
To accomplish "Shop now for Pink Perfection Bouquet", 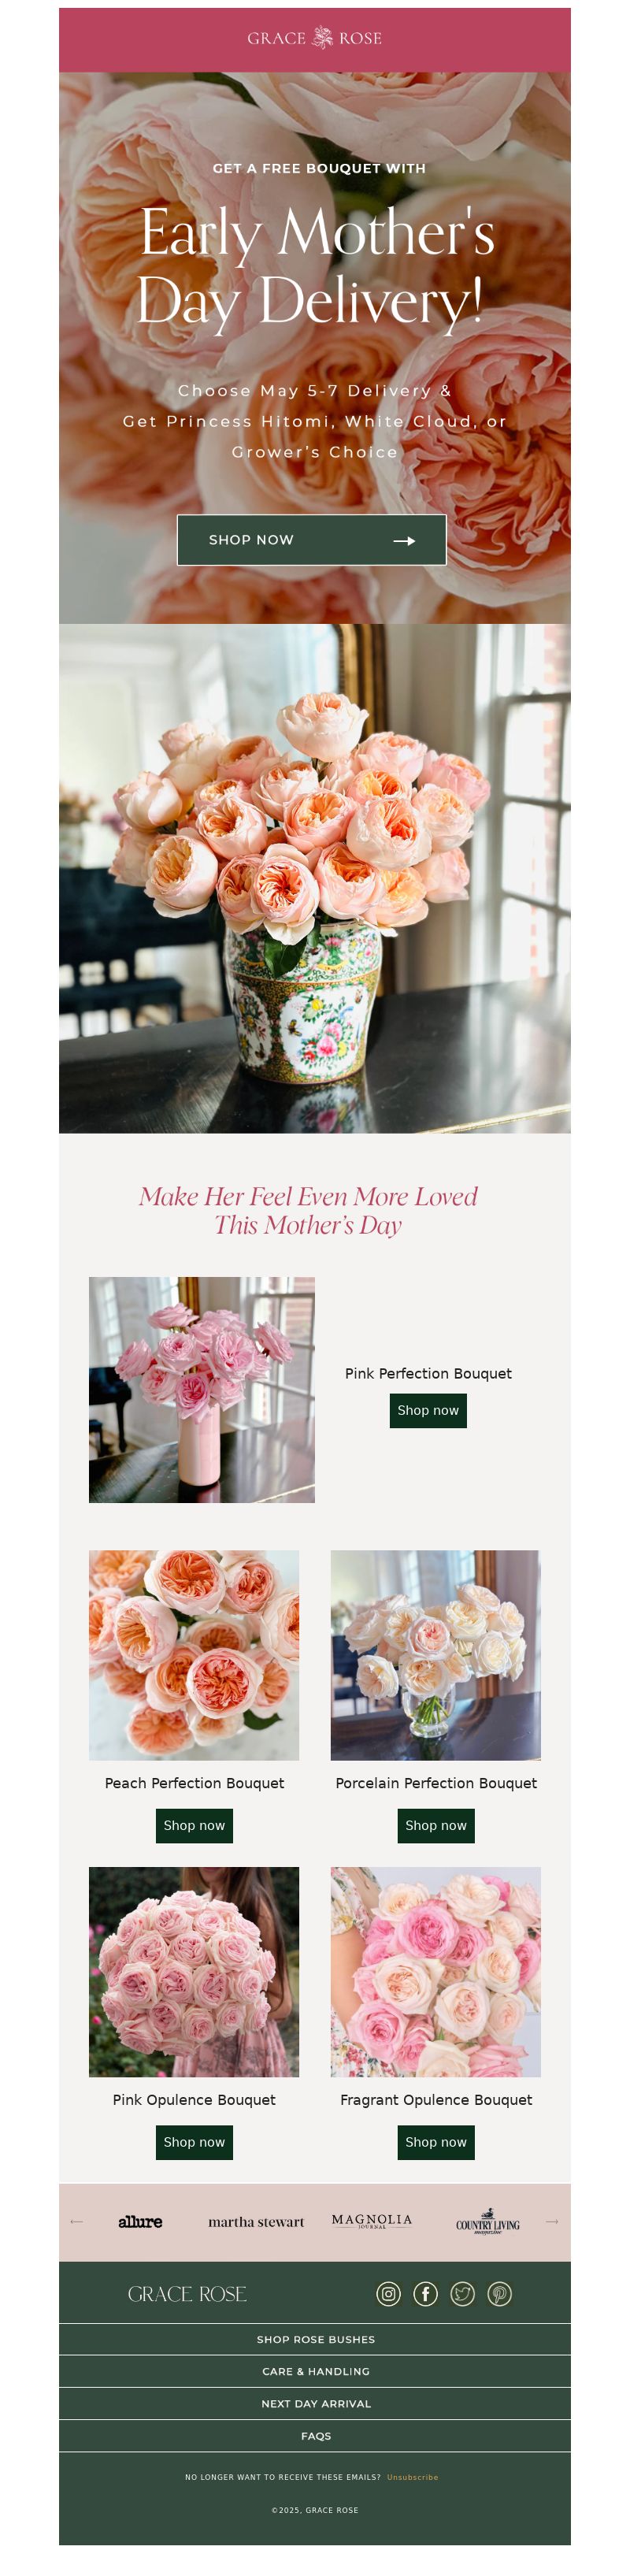I will coord(428,1410).
